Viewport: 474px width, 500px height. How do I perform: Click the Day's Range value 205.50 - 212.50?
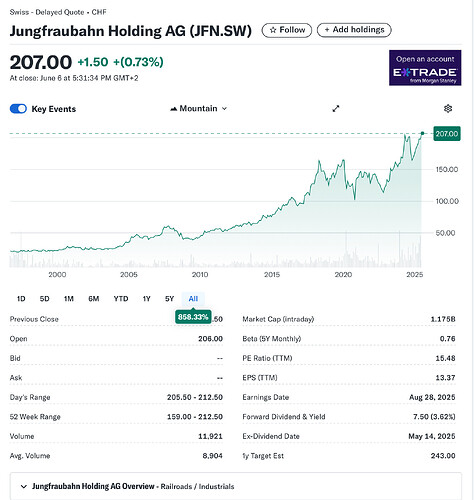point(195,397)
